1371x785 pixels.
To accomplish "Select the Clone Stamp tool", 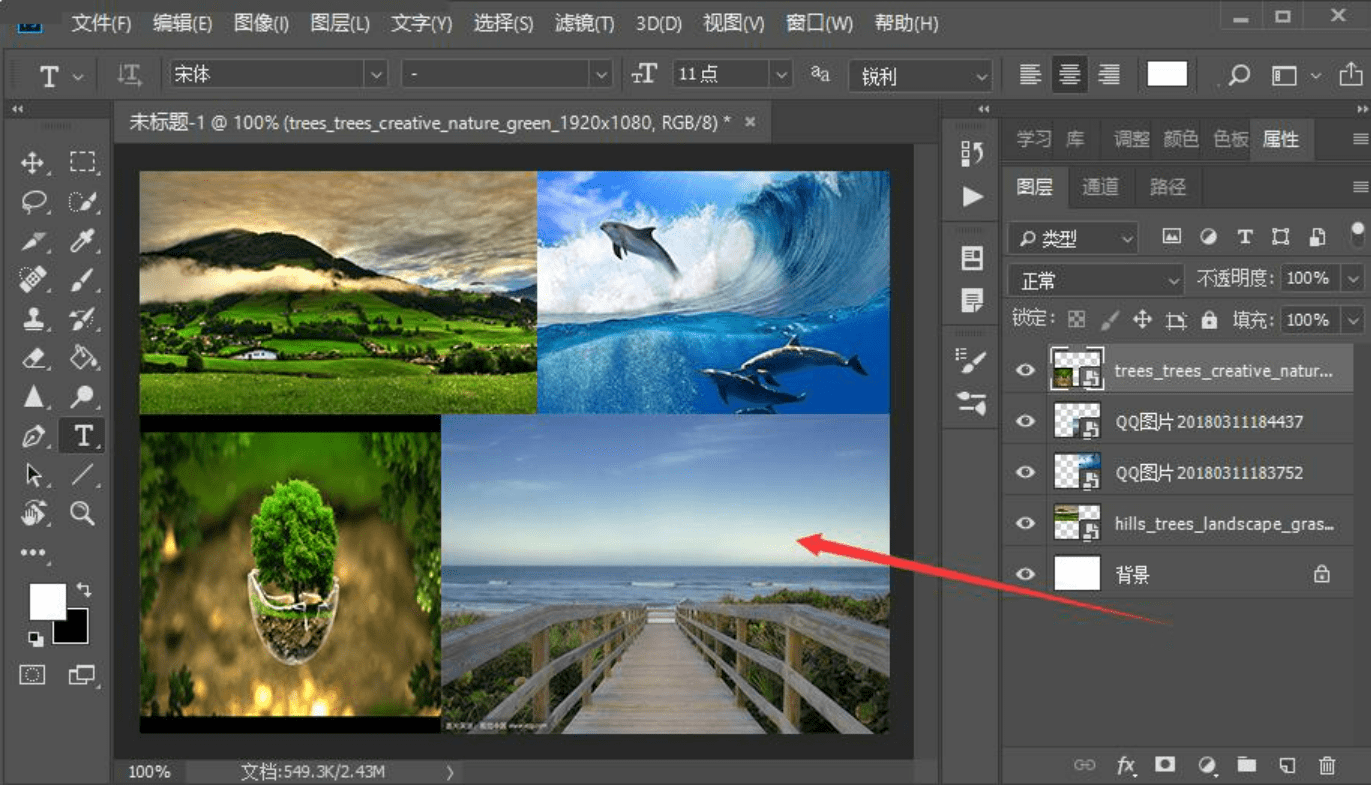I will click(x=33, y=320).
